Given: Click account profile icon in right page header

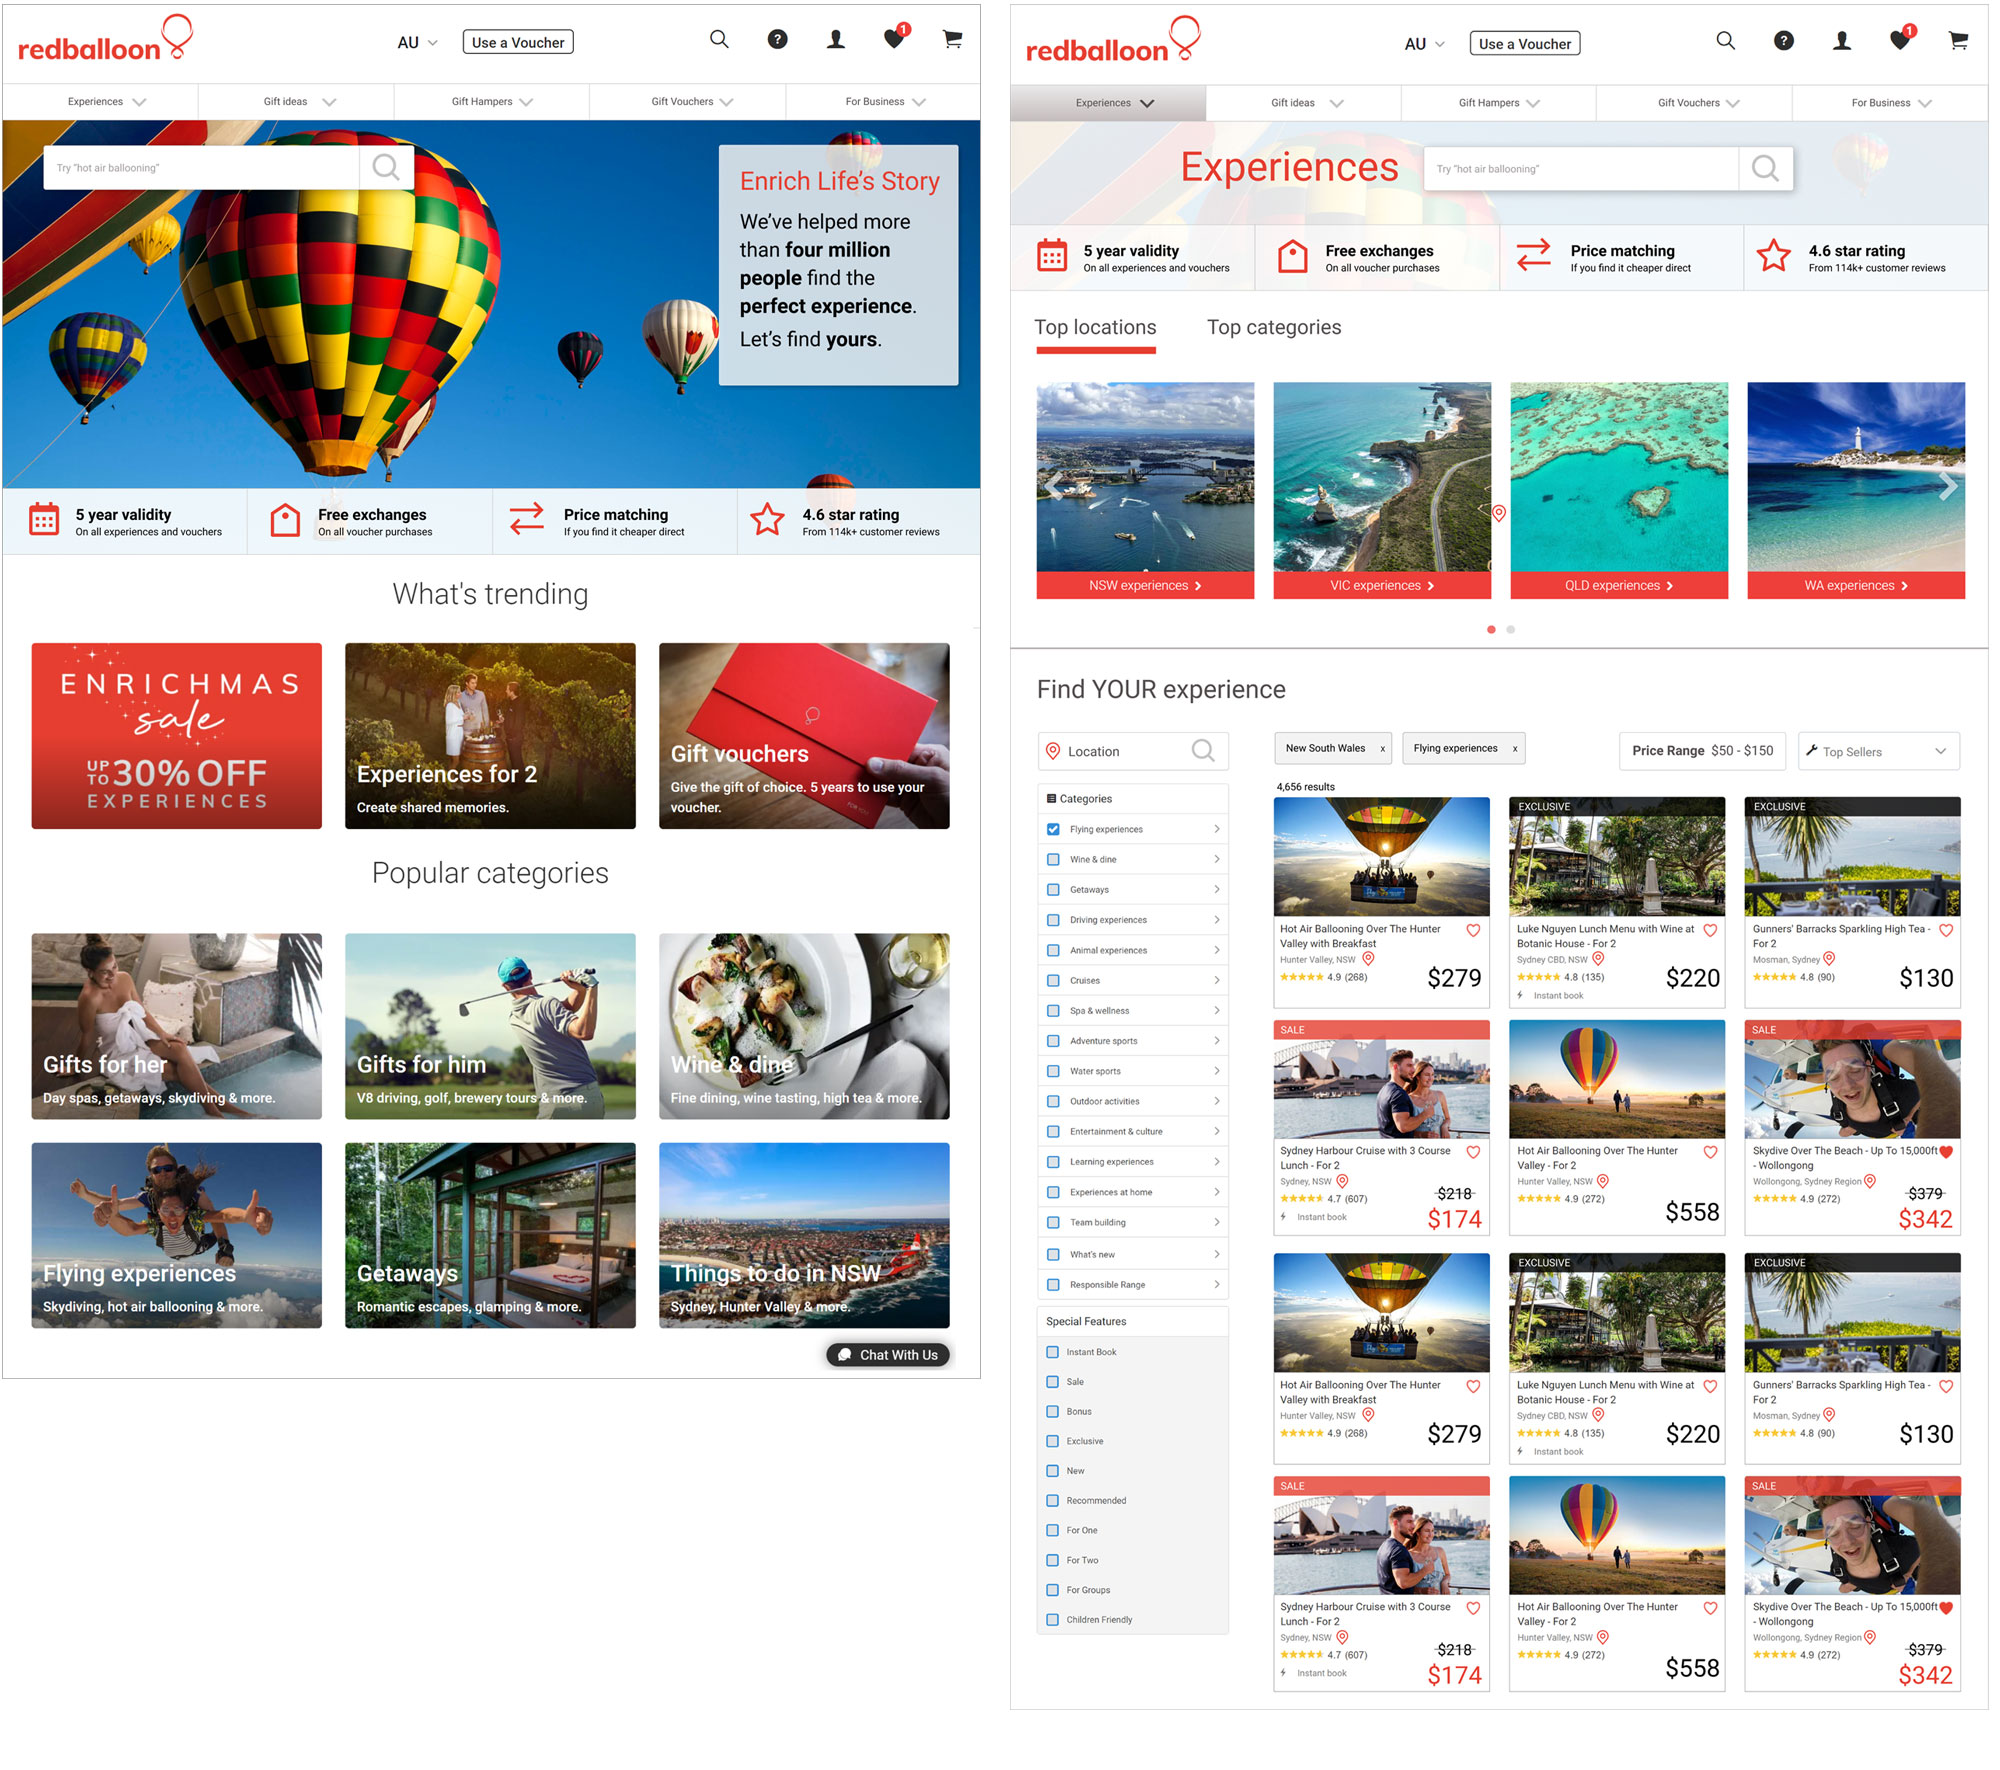Looking at the screenshot, I should pyautogui.click(x=1842, y=41).
